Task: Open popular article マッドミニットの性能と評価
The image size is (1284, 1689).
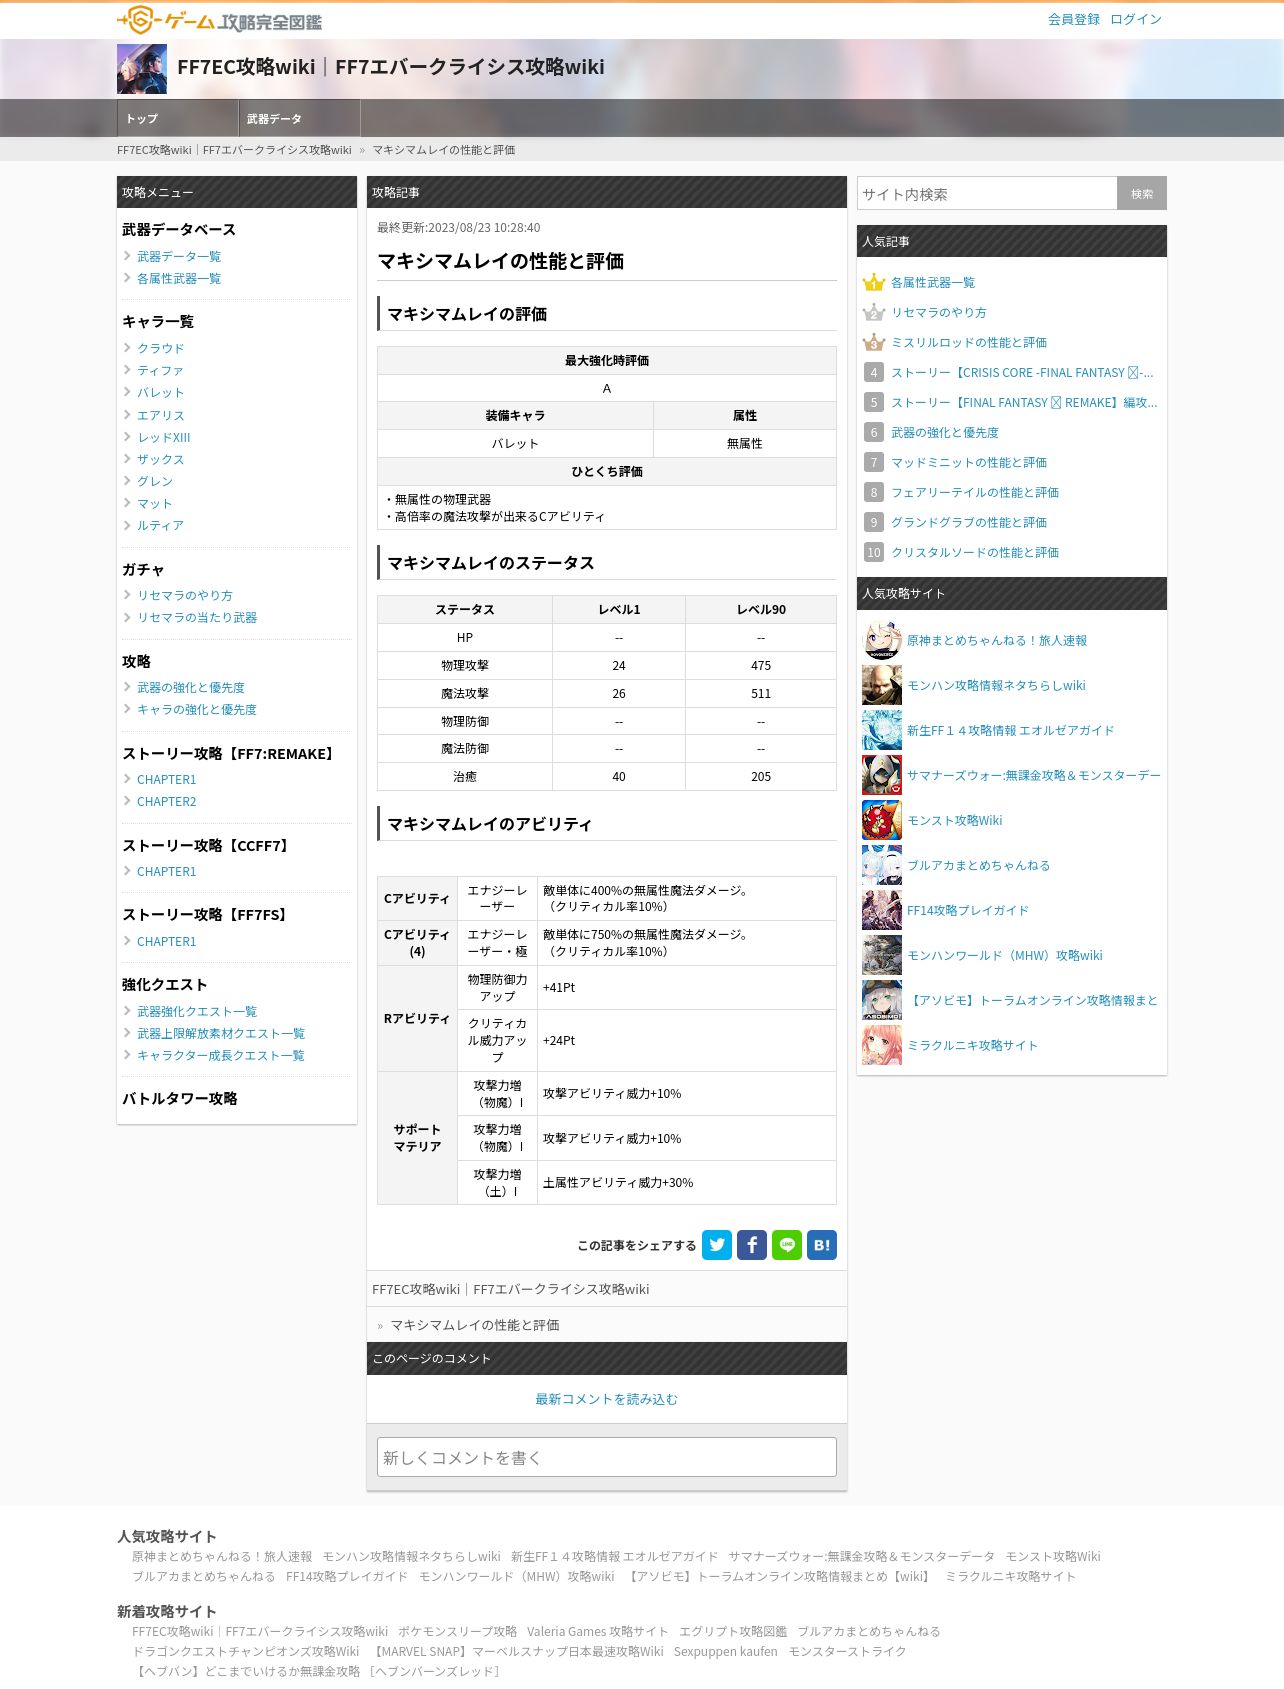Action: (x=969, y=462)
